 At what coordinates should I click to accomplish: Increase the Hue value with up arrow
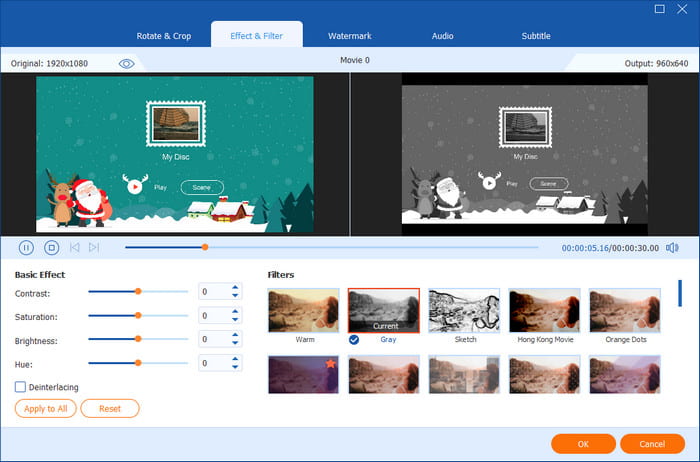pyautogui.click(x=236, y=359)
